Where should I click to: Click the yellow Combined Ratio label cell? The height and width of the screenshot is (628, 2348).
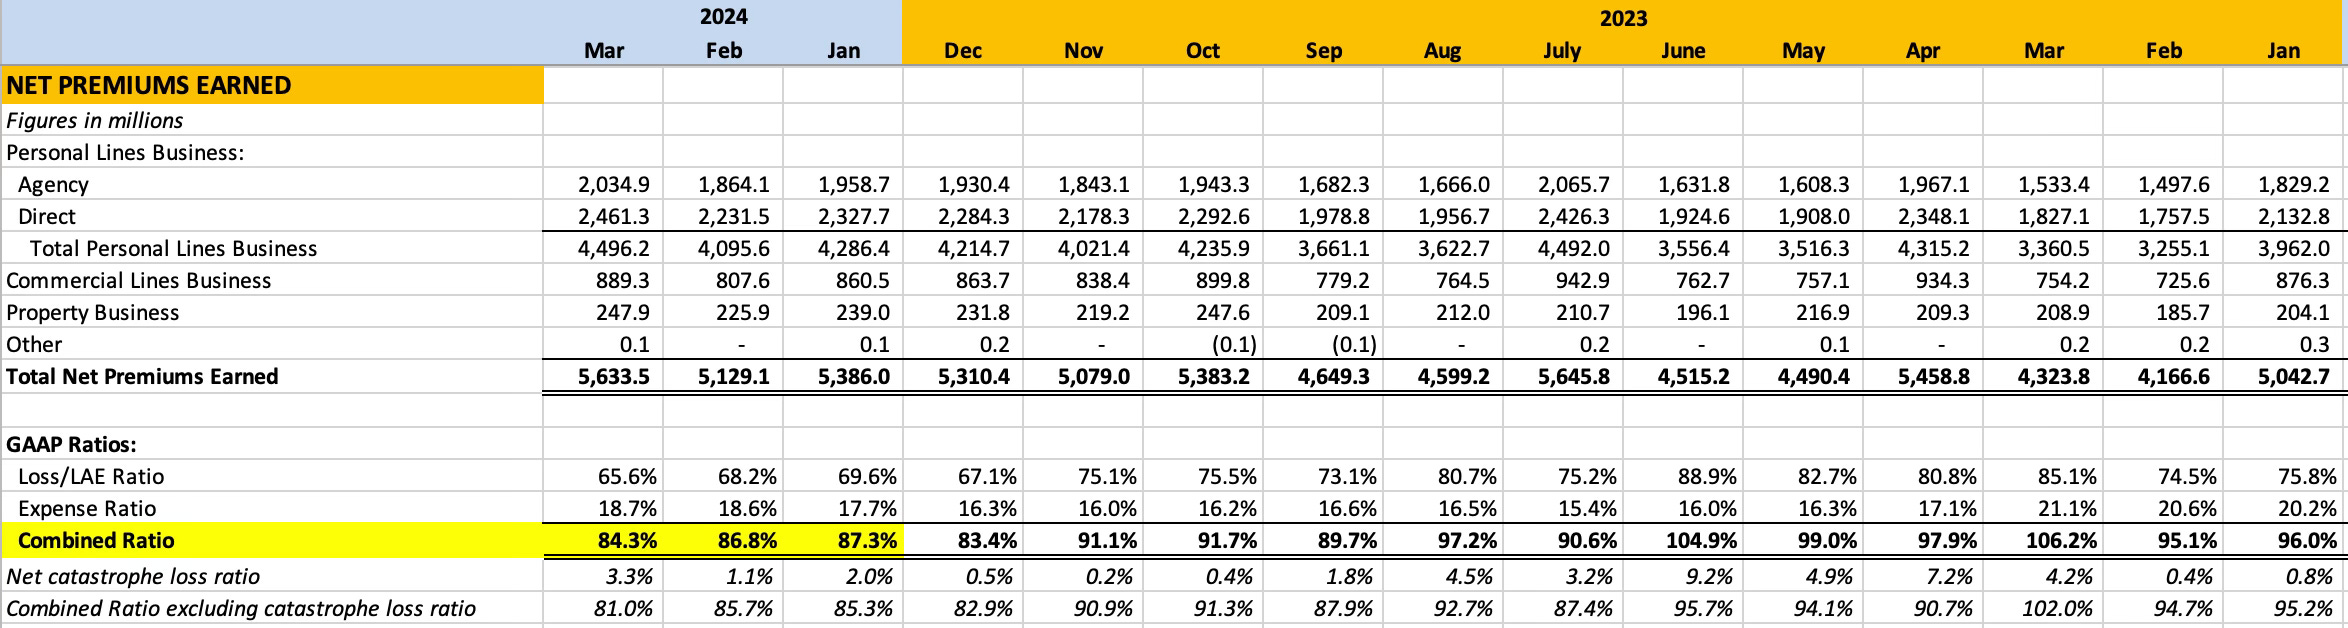click(x=272, y=540)
